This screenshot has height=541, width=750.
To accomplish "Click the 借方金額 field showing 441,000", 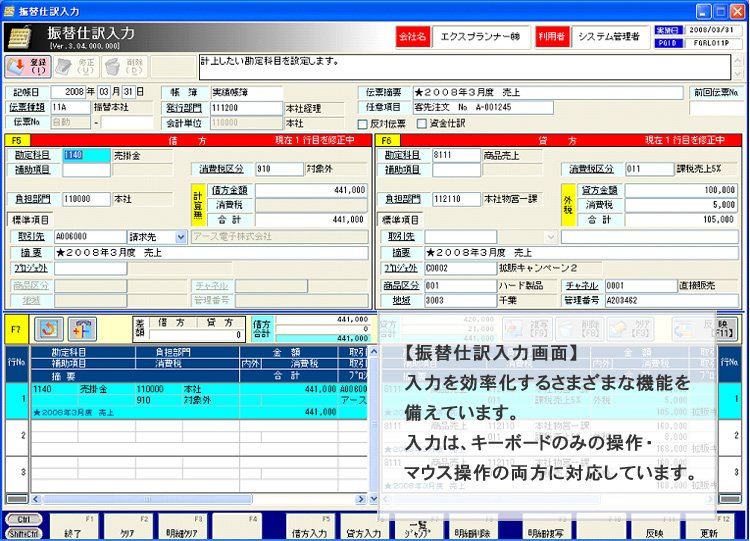I will 311,190.
